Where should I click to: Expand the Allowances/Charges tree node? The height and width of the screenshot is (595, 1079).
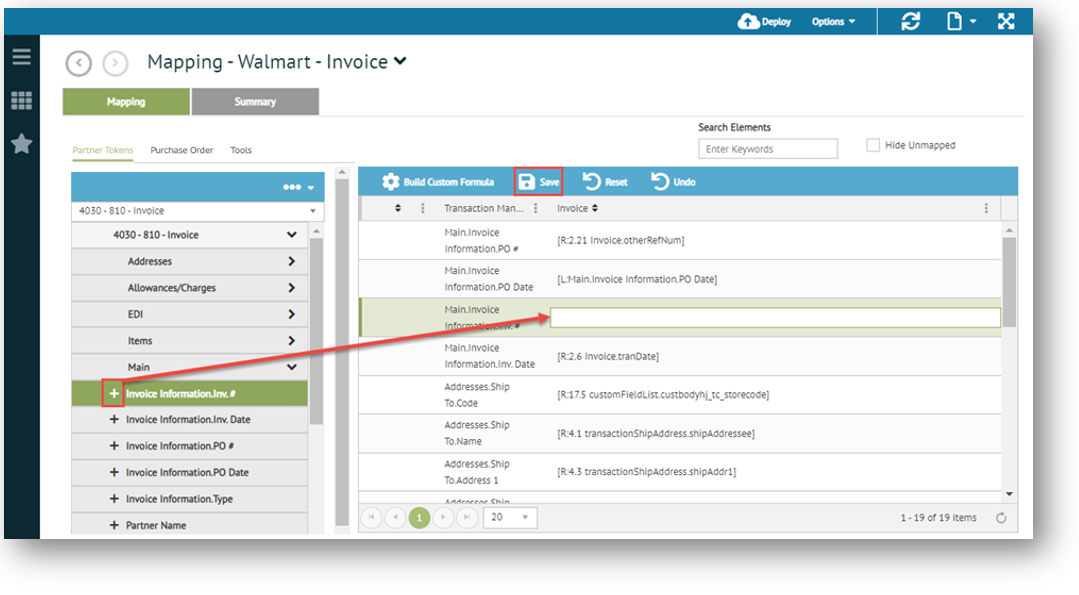[x=291, y=288]
